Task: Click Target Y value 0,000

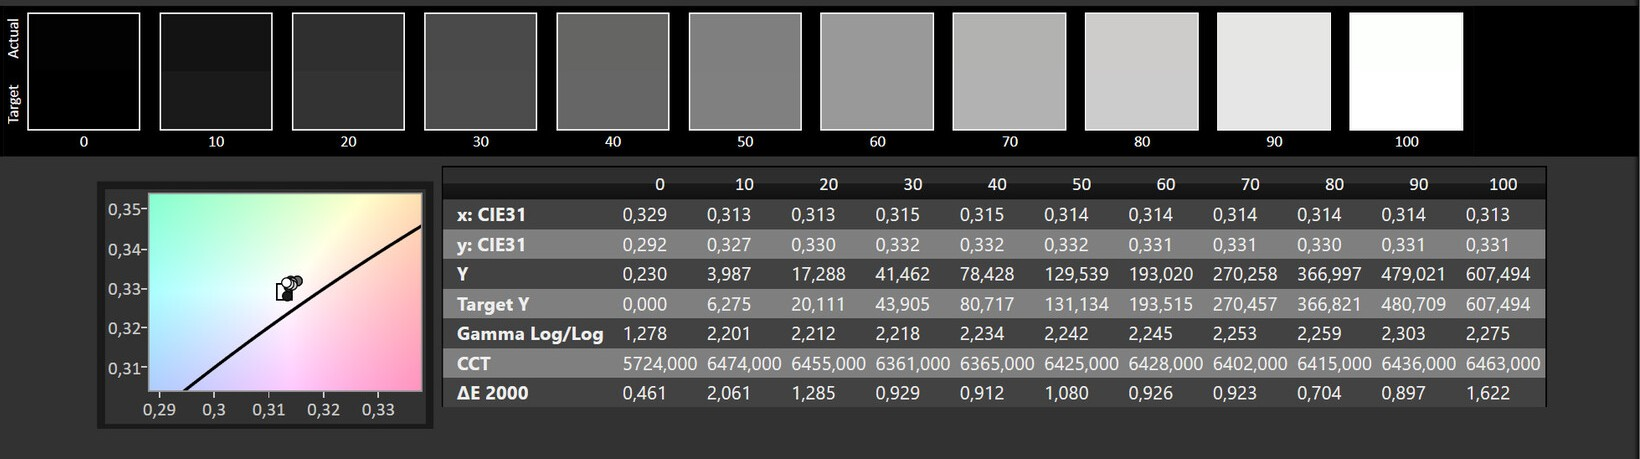Action: [644, 304]
